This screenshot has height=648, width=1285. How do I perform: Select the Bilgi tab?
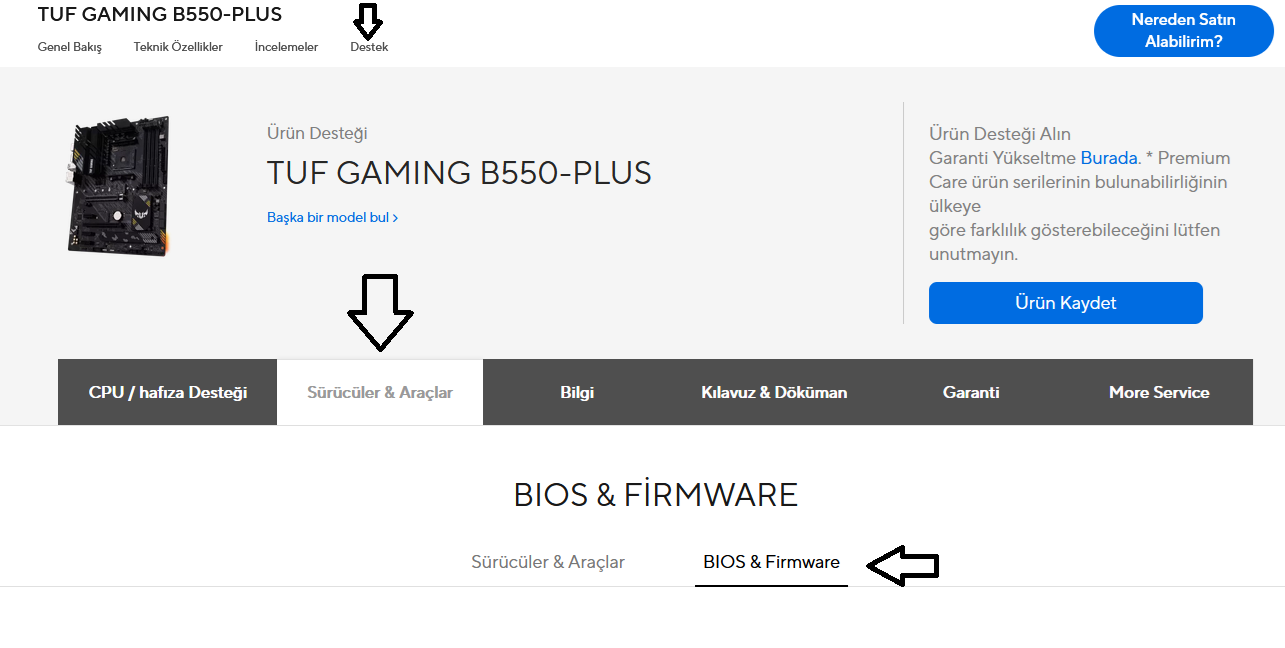pos(577,392)
